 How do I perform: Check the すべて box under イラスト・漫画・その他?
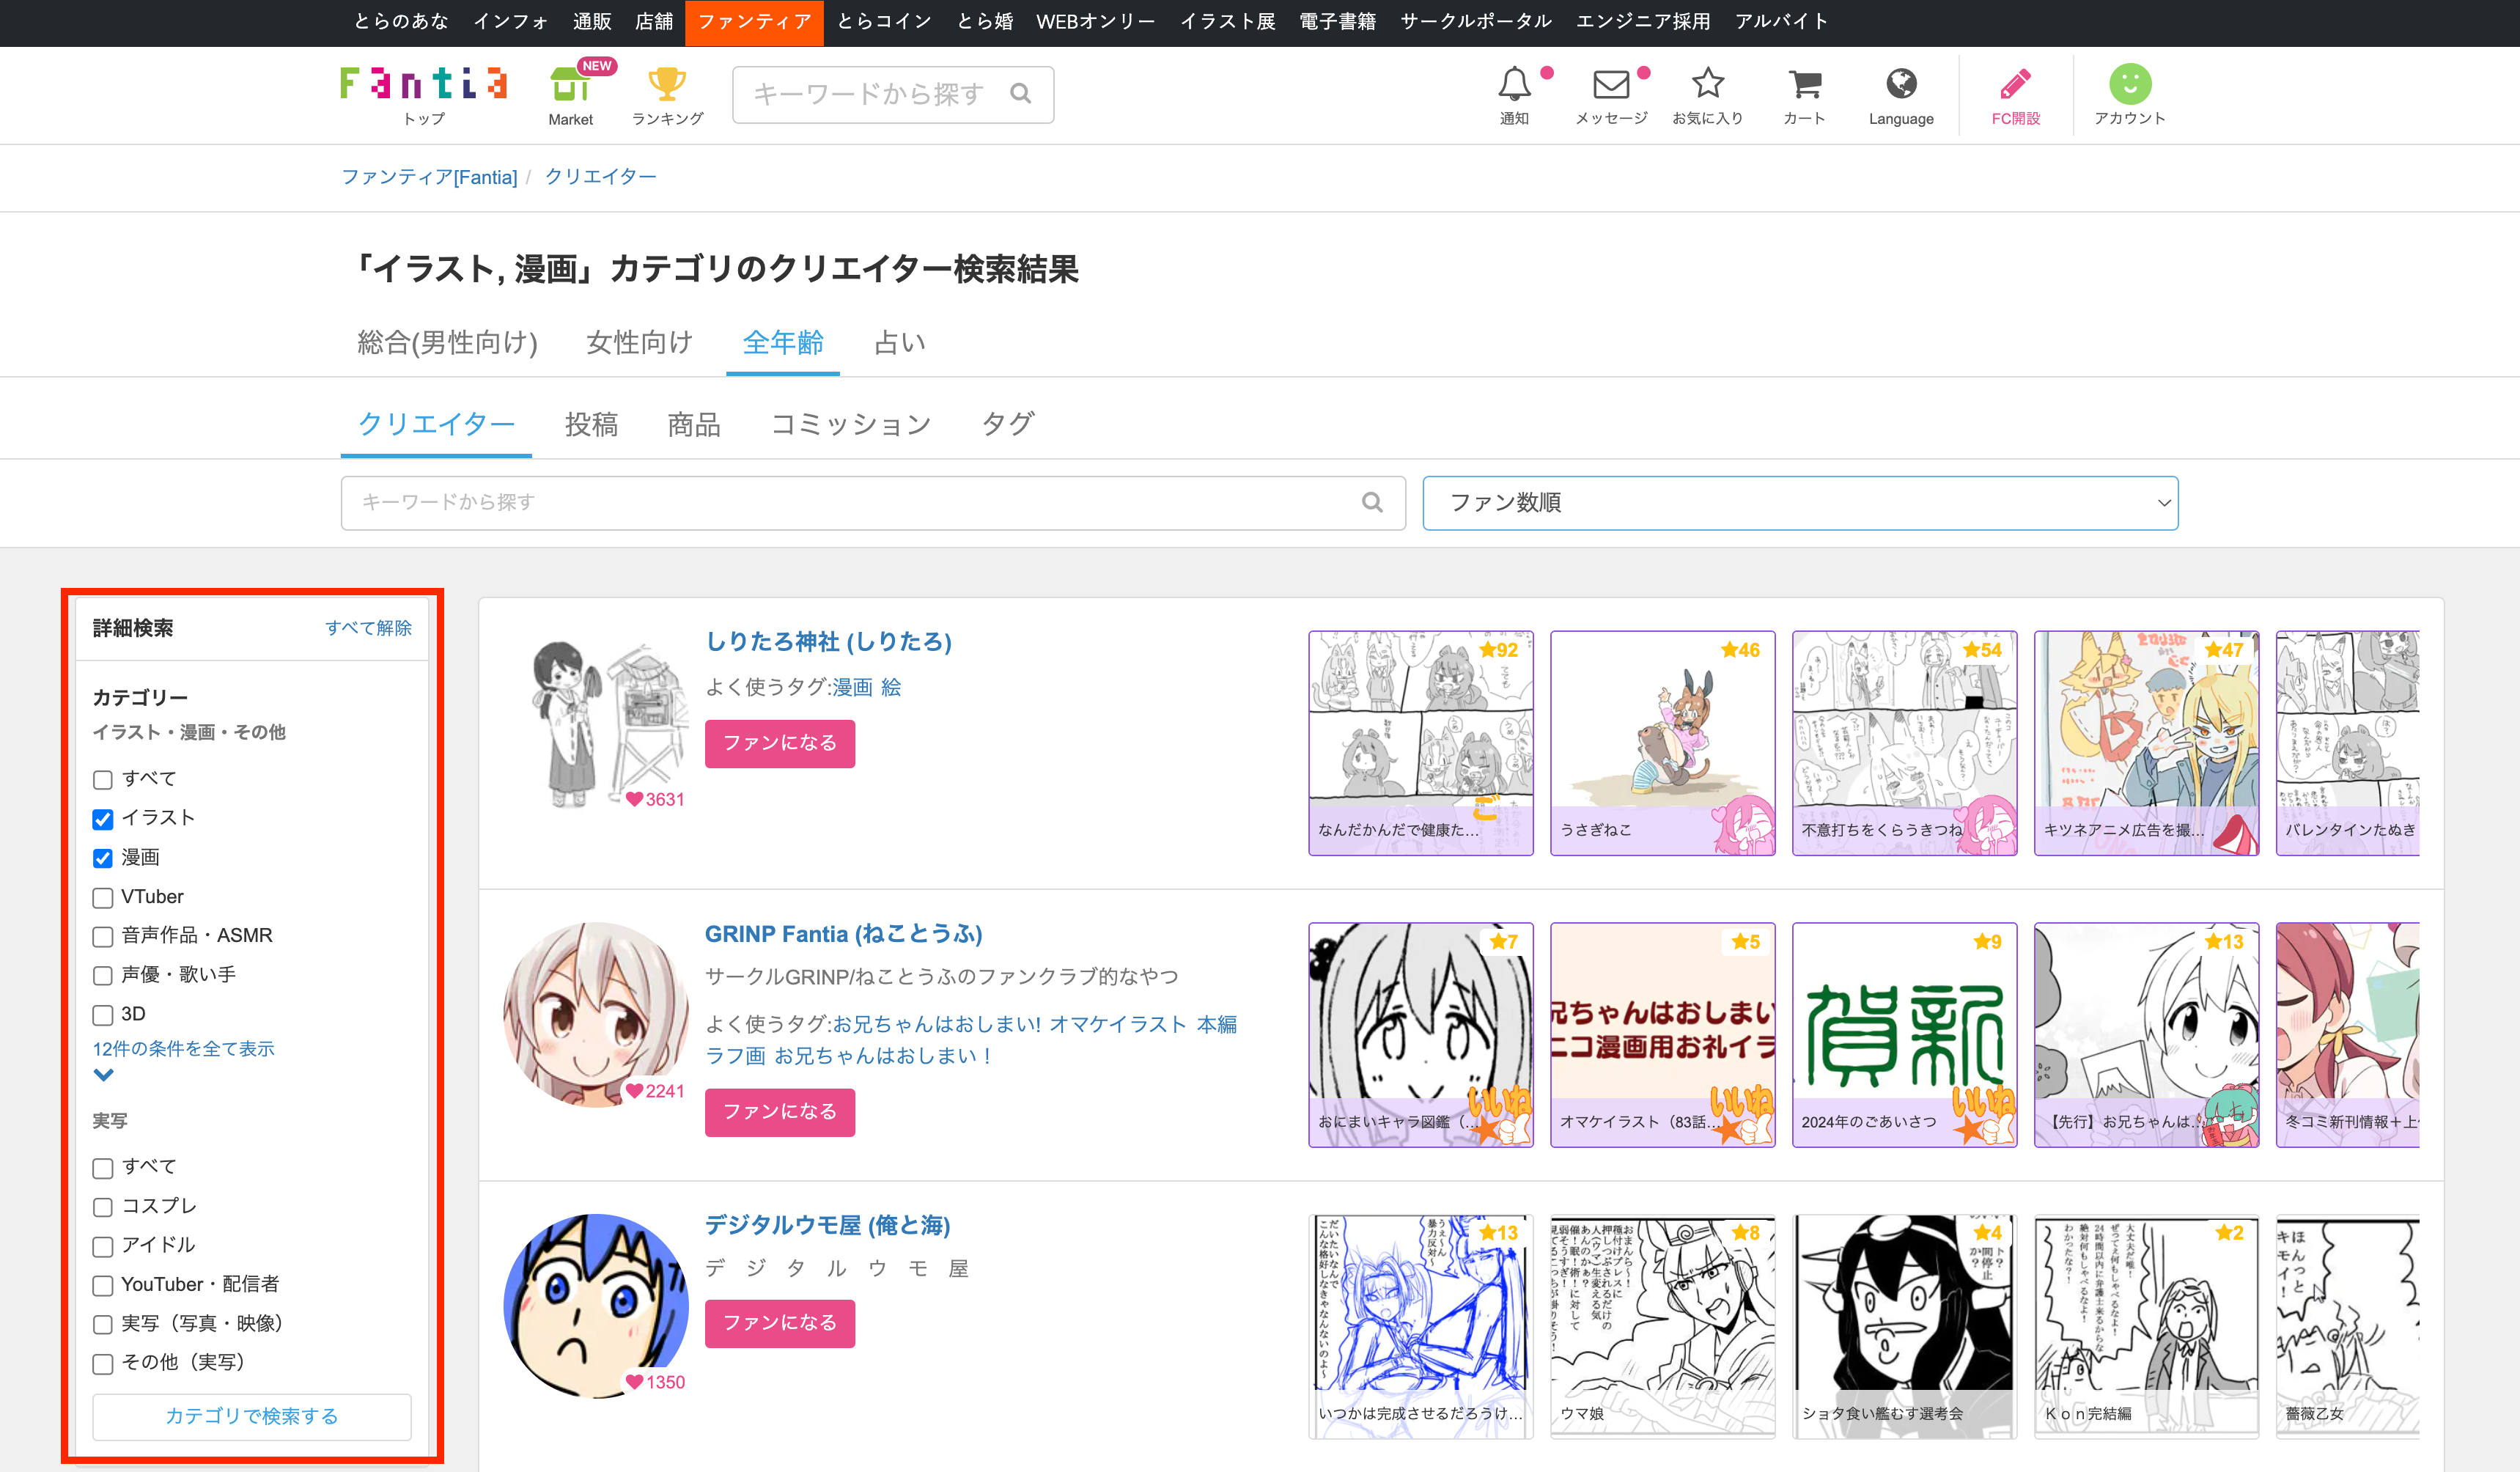102,780
